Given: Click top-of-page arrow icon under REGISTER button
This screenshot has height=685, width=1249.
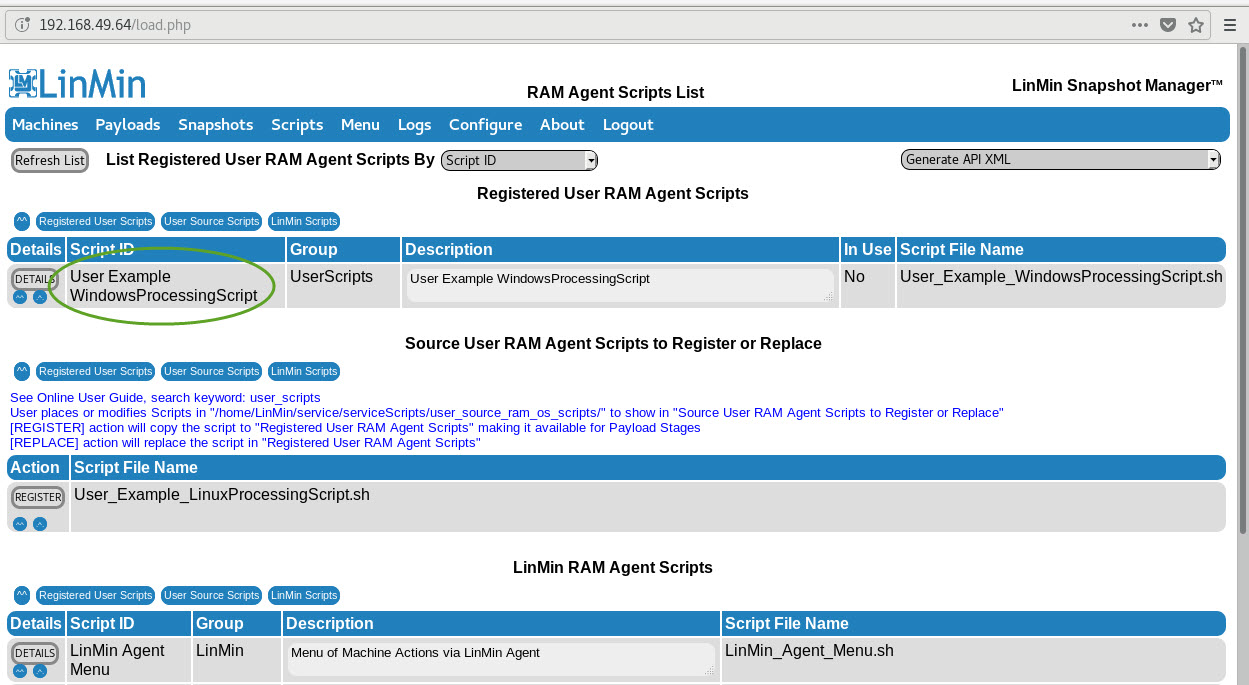Looking at the screenshot, I should (x=21, y=523).
